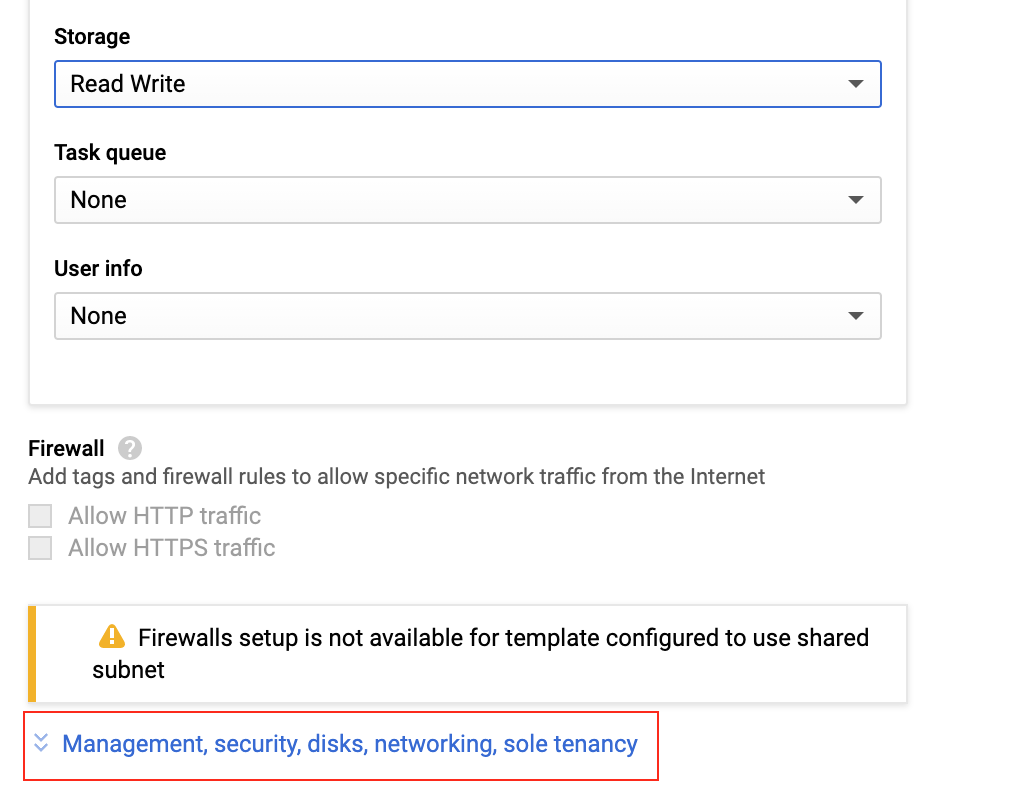Click the User info dropdown arrow icon
The image size is (1014, 796).
coord(856,316)
